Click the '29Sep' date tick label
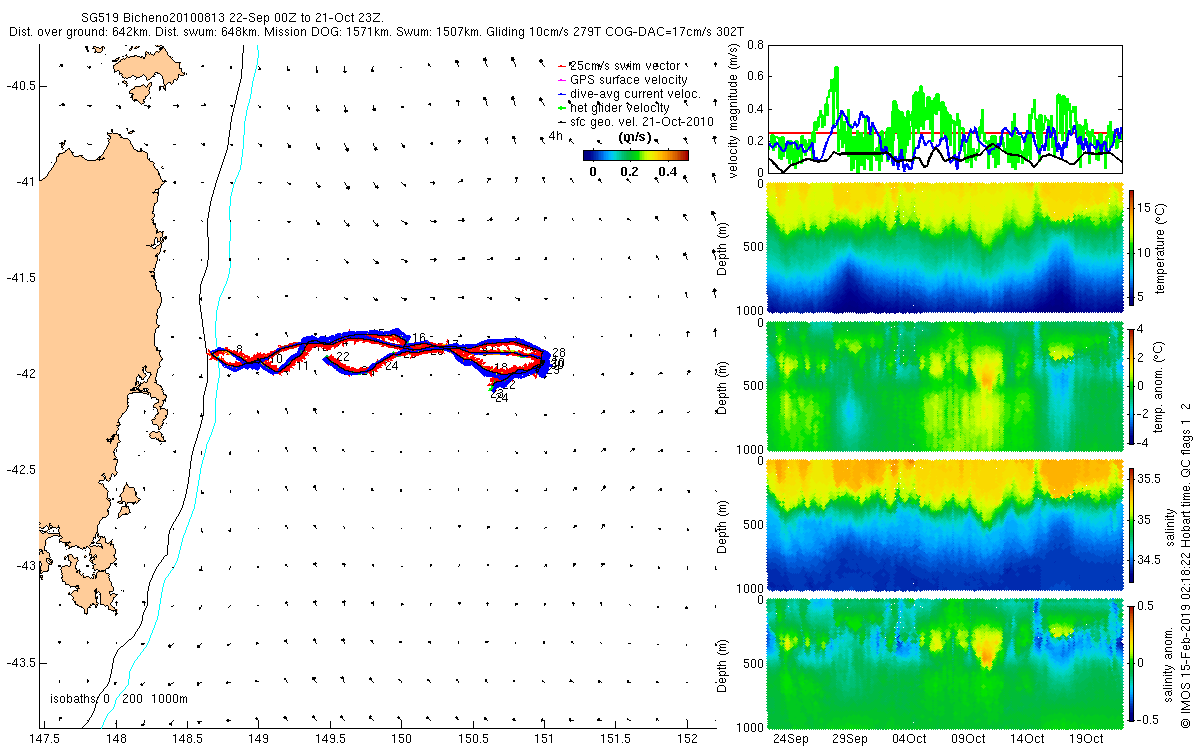The height and width of the screenshot is (750, 1200). (850, 739)
